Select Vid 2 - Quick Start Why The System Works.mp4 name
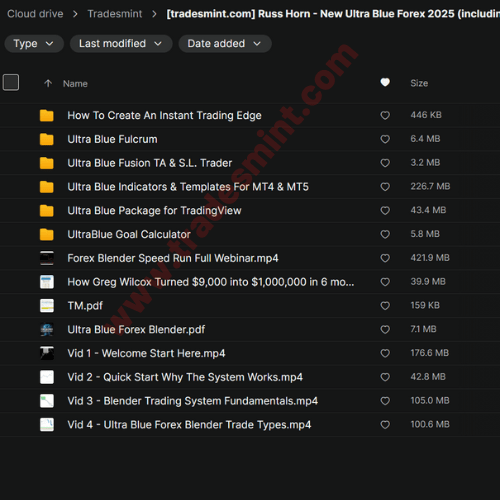The height and width of the screenshot is (500, 500). (185, 377)
